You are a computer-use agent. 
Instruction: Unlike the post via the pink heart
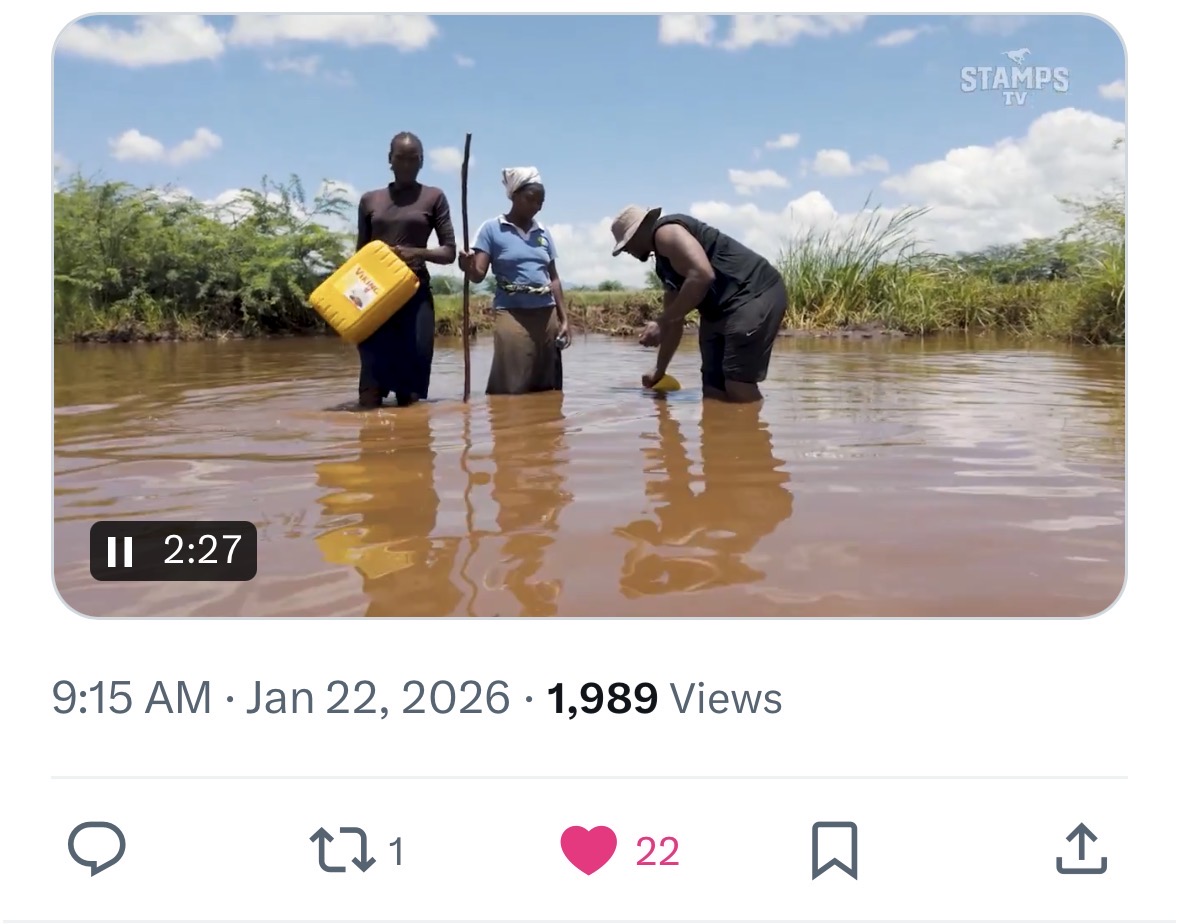click(588, 851)
